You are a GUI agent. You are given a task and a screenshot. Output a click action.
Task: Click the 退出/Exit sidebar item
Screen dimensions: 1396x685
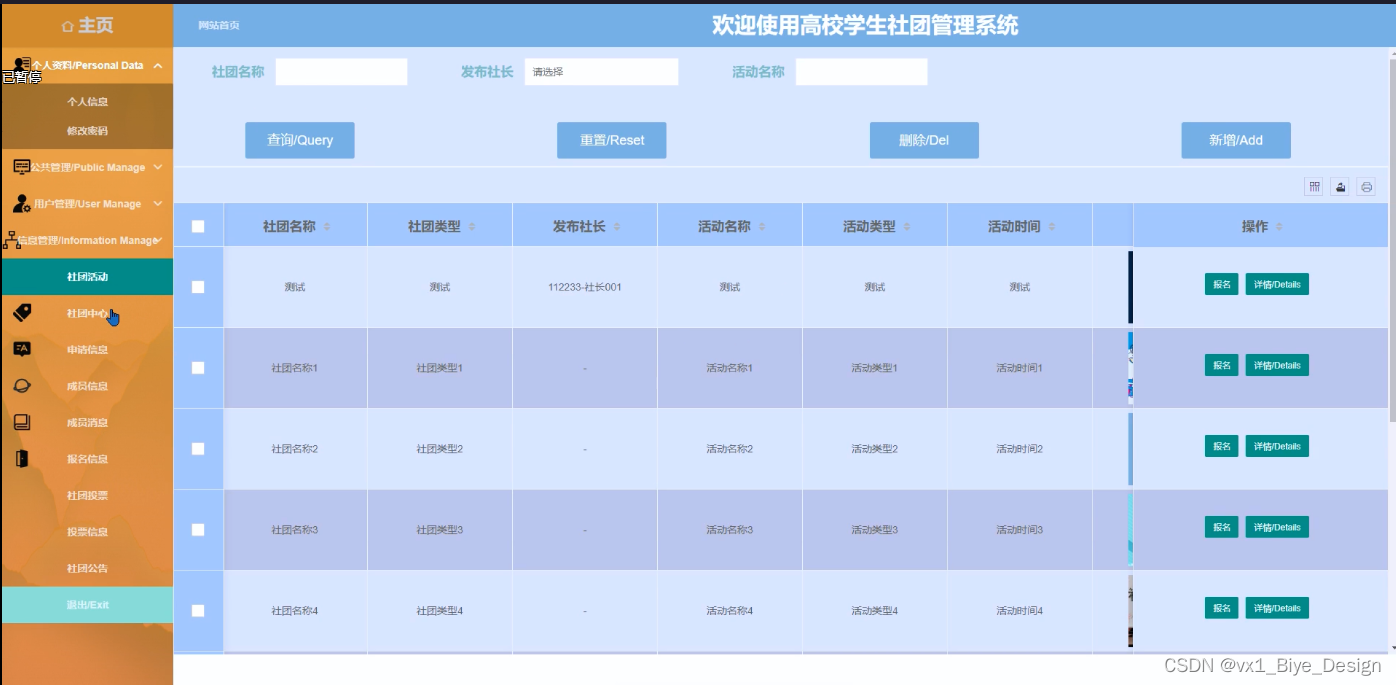coord(87,605)
